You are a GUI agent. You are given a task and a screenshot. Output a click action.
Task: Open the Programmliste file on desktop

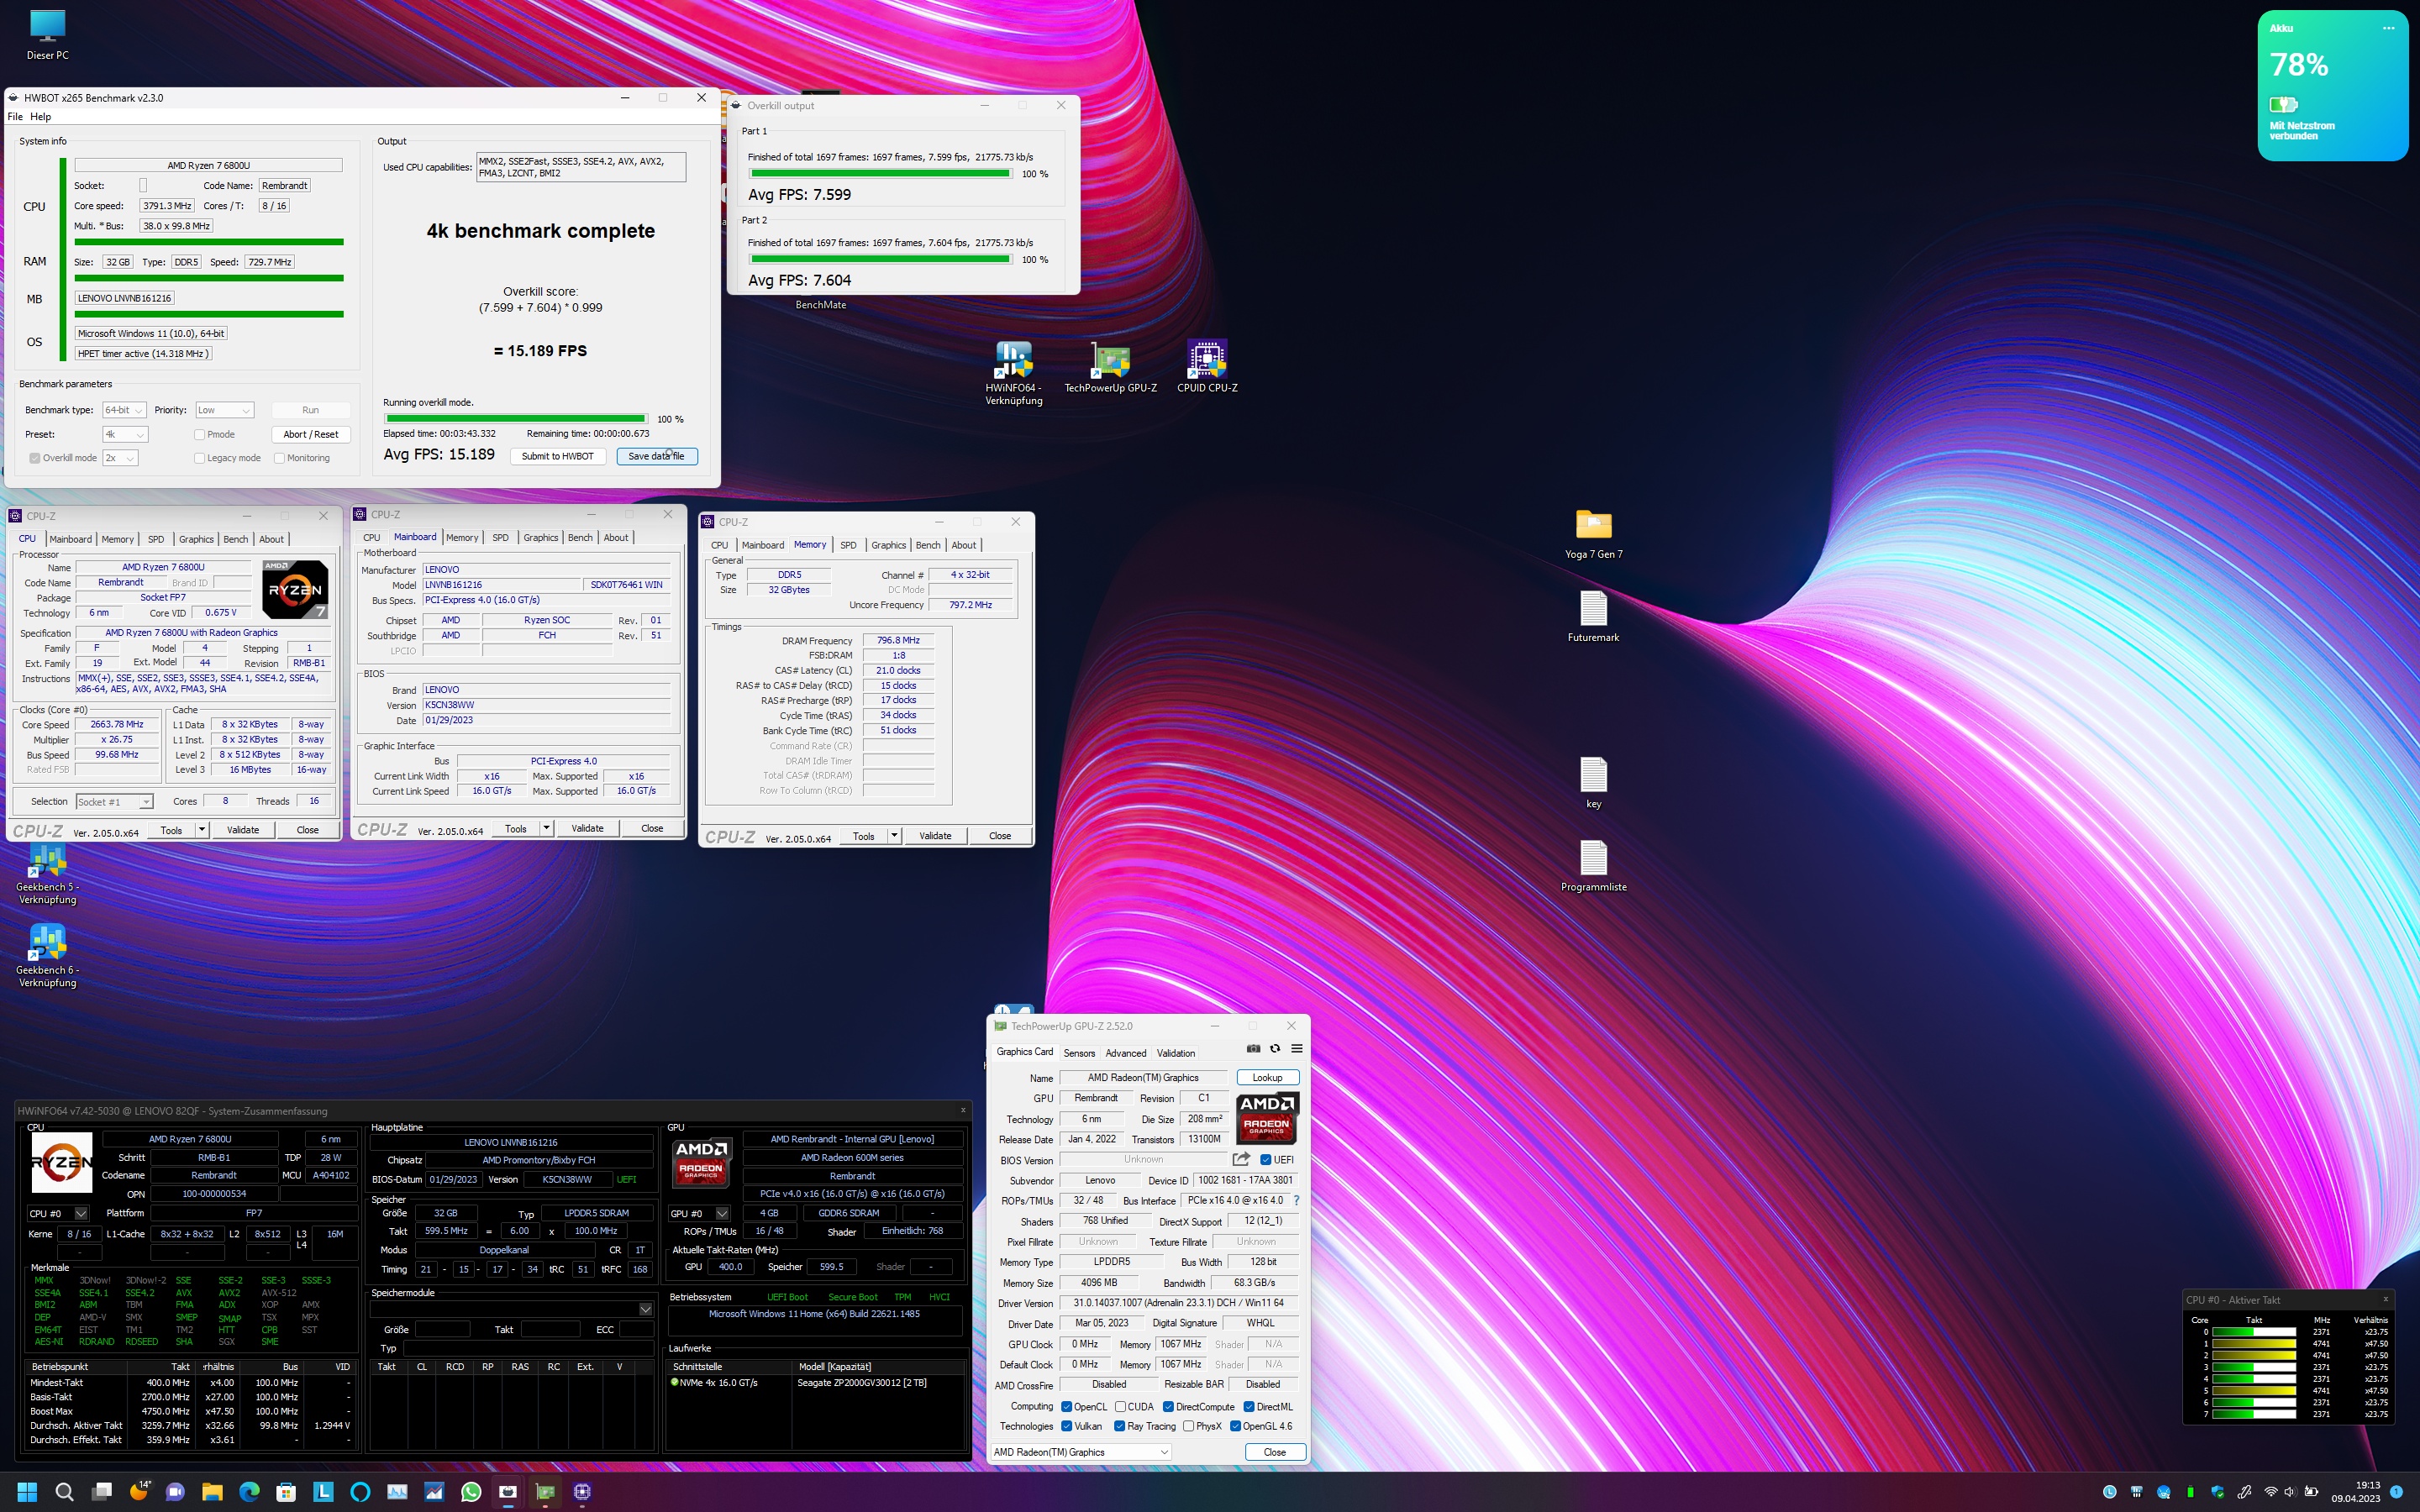(1593, 866)
